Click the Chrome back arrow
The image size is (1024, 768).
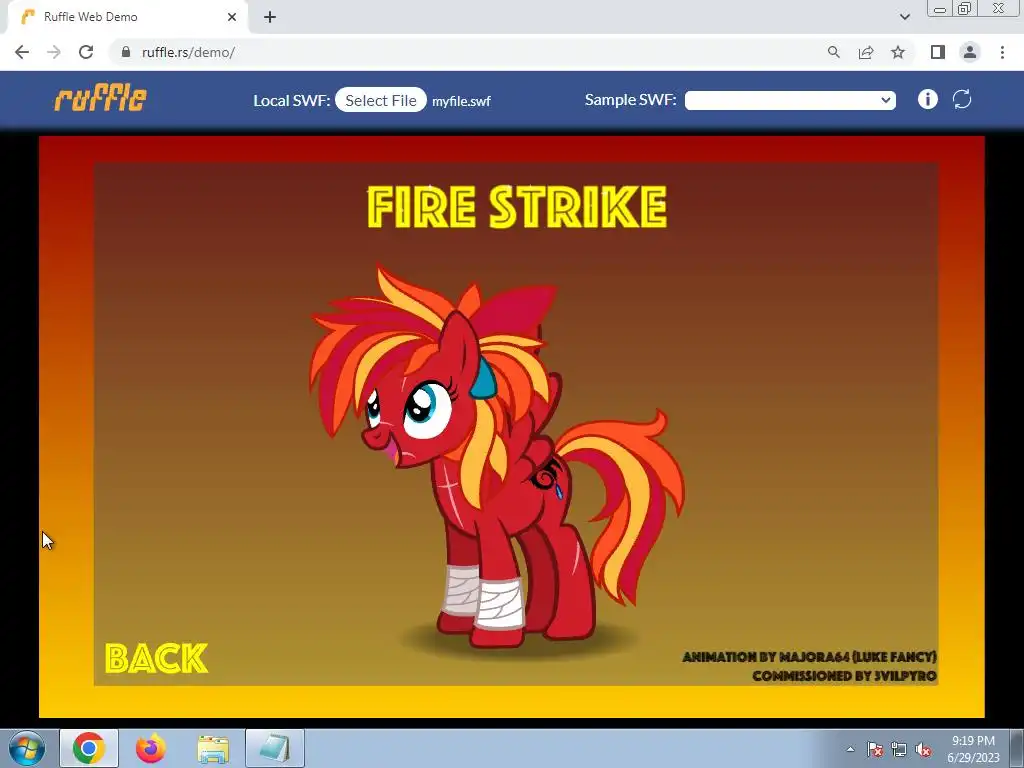point(22,52)
